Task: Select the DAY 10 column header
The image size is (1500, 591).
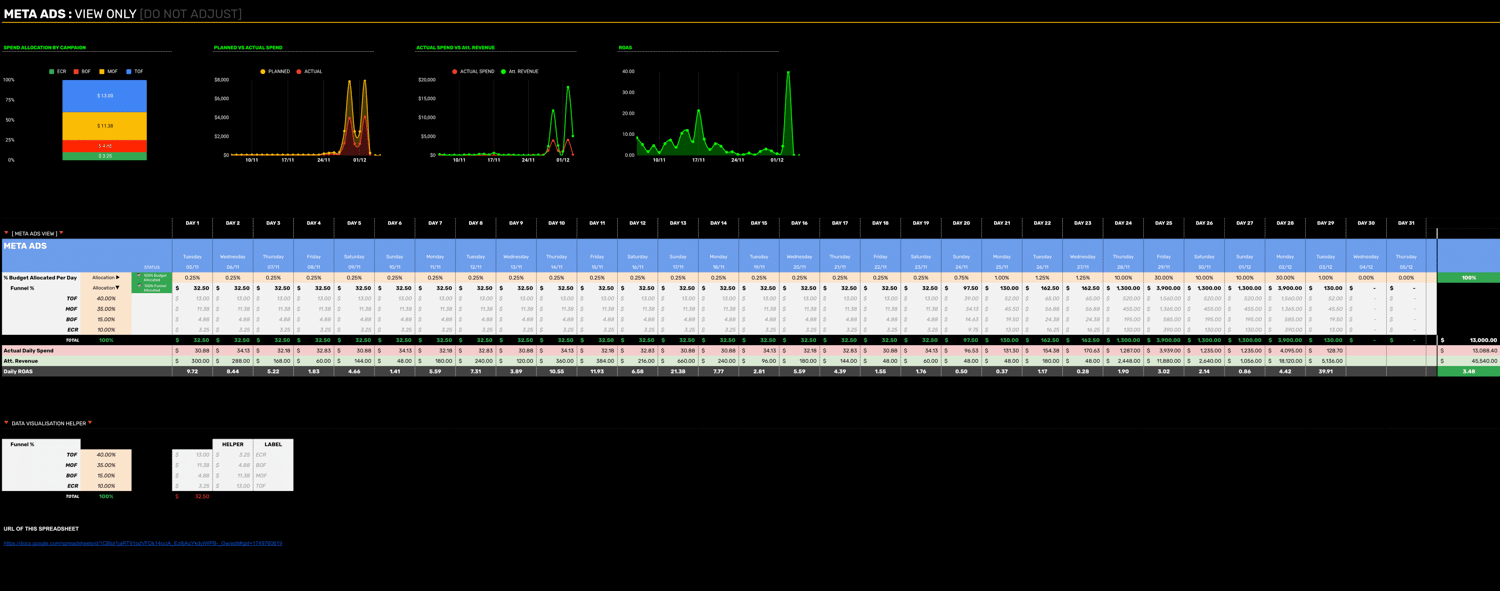Action: (556, 223)
